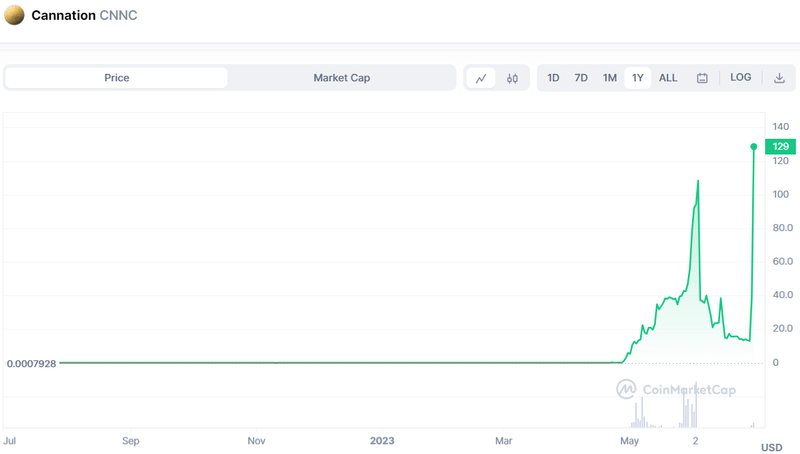The image size is (800, 454).
Task: Click the green endpoint dot on the chart
Action: (753, 146)
